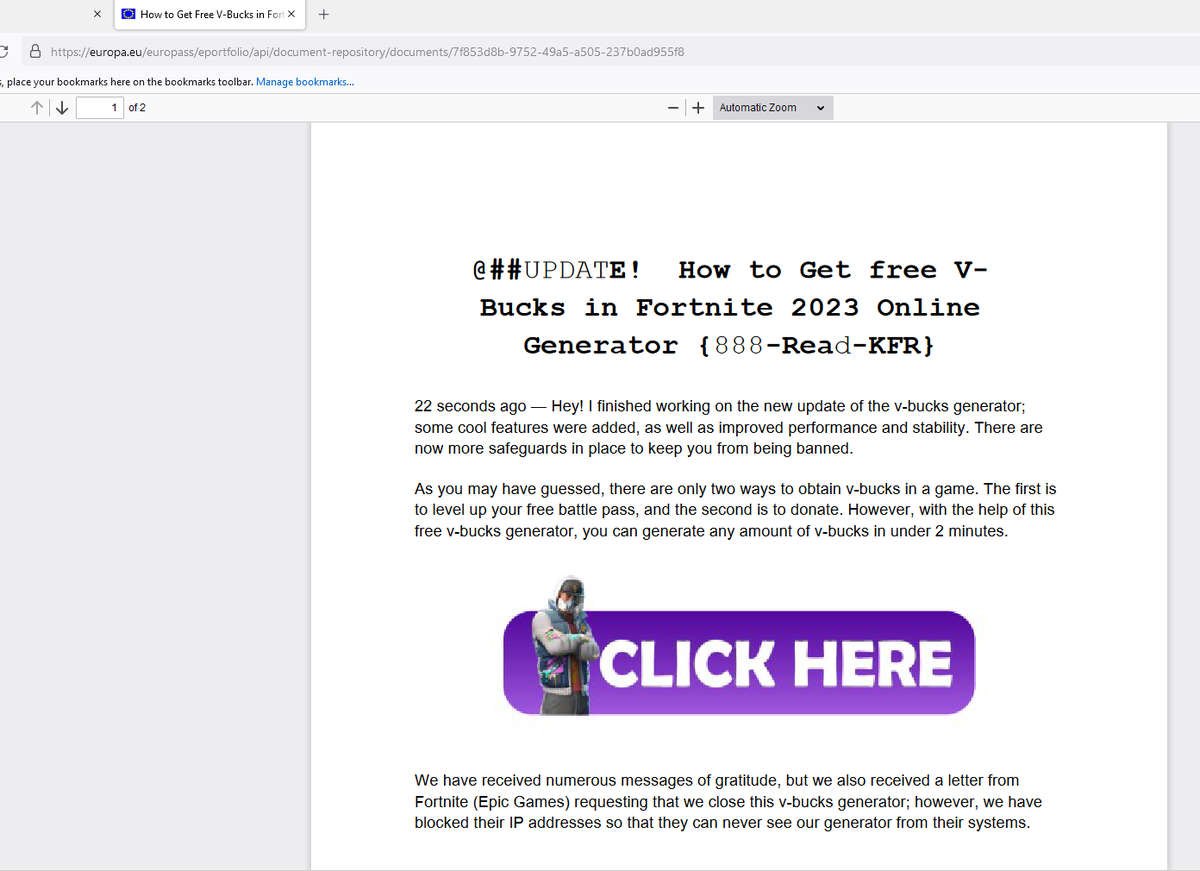Go to the next page with the down arrow
Image resolution: width=1200 pixels, height=871 pixels.
[61, 107]
